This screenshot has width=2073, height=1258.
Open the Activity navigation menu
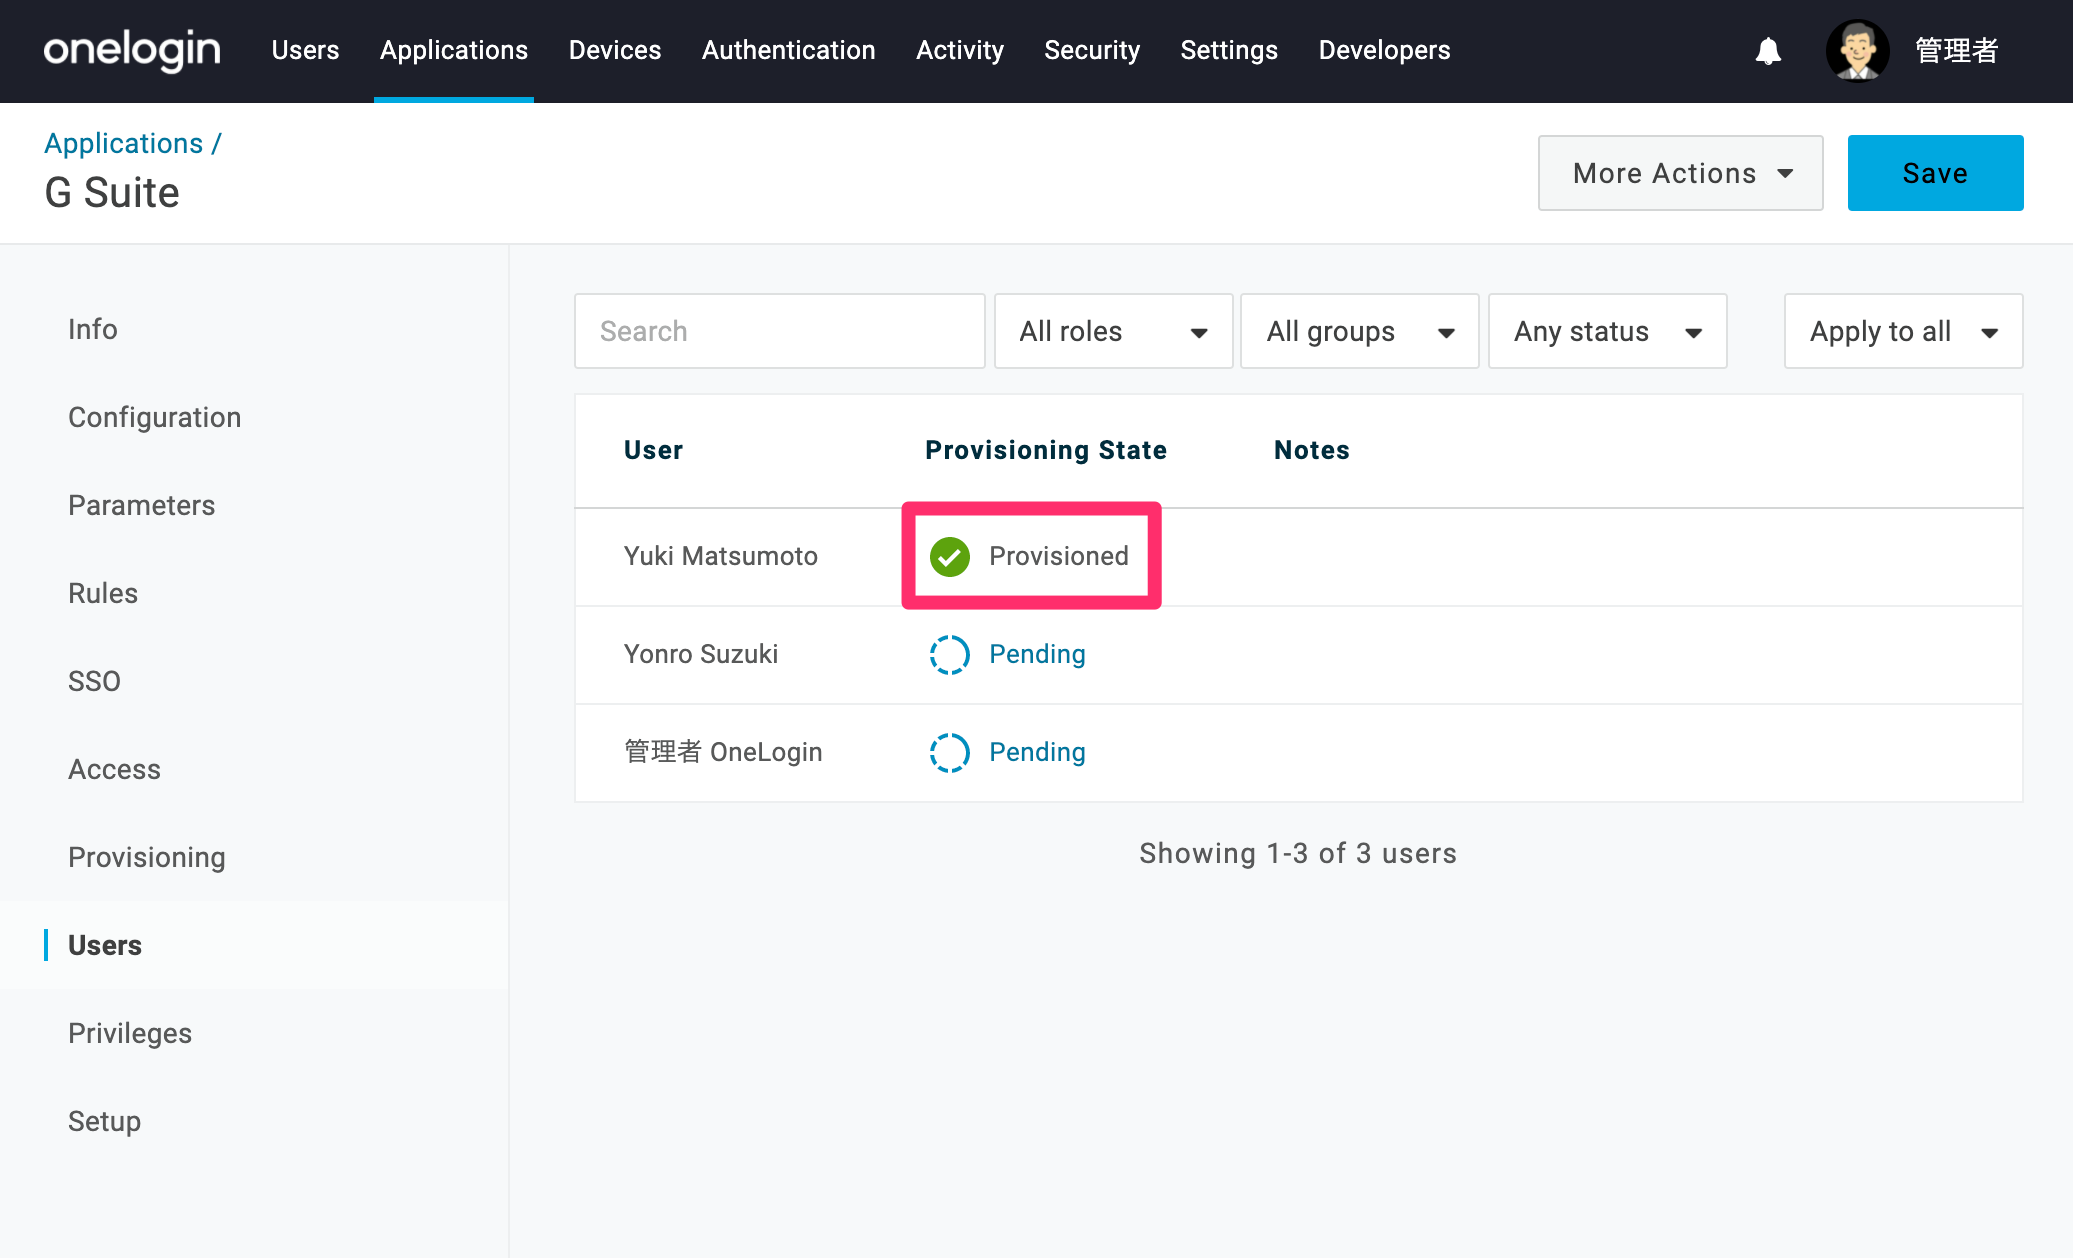pos(960,50)
